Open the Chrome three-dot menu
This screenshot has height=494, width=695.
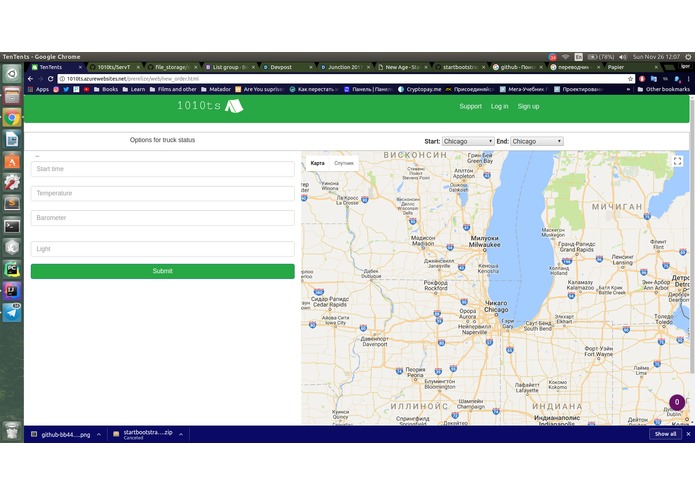[x=688, y=79]
